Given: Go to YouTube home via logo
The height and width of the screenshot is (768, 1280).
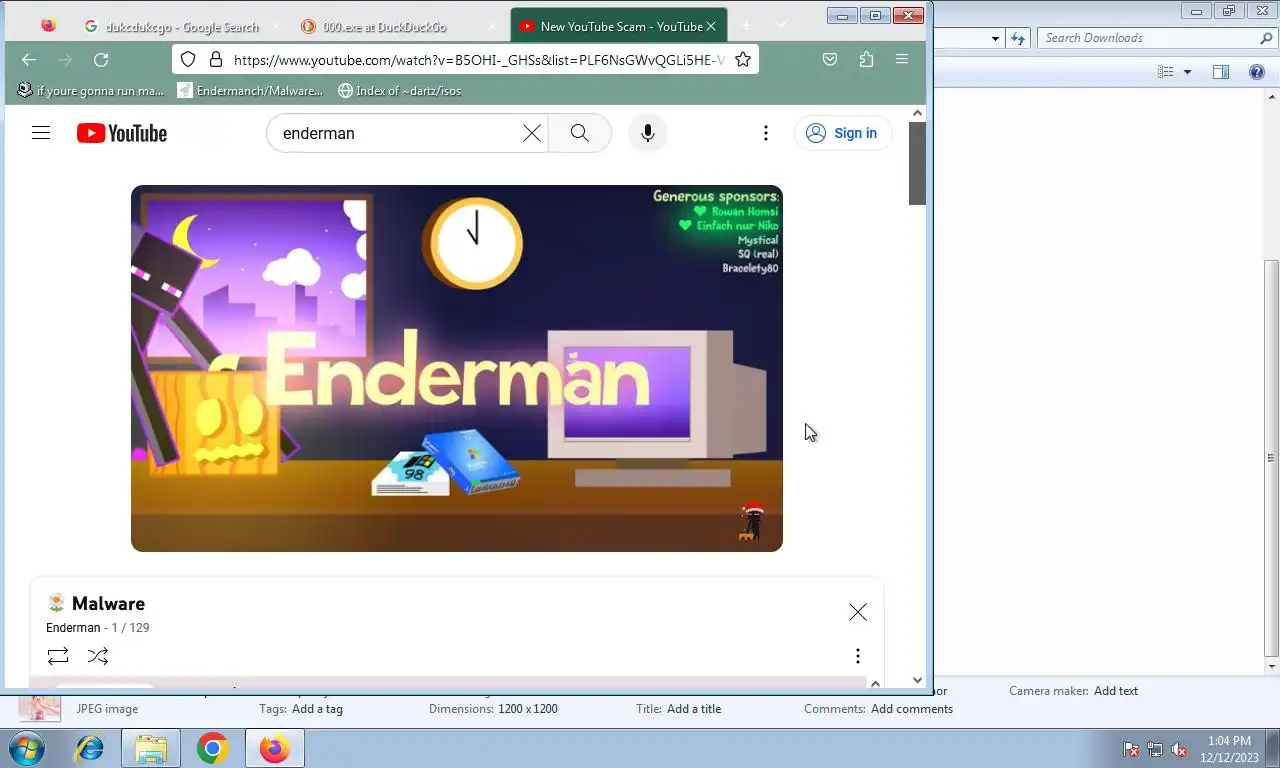Looking at the screenshot, I should click(x=122, y=133).
